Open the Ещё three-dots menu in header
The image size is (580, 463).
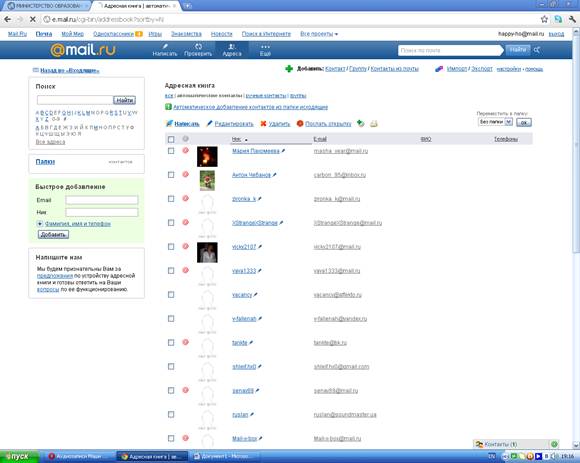click(x=265, y=50)
